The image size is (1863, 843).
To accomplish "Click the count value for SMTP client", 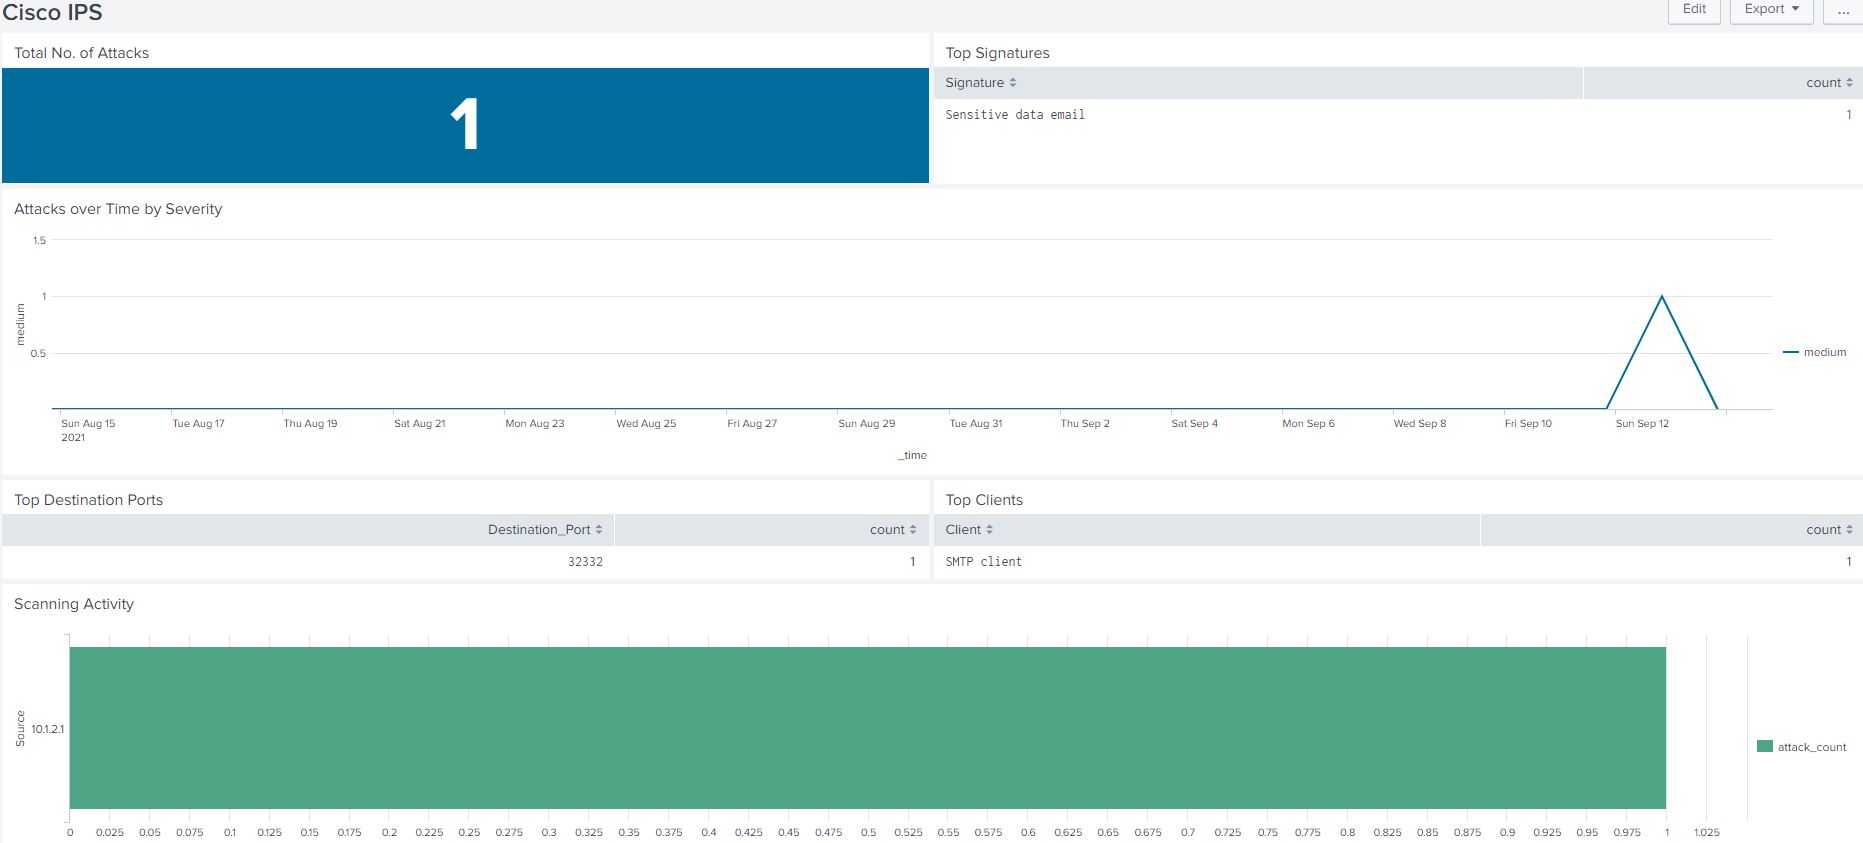I will click(1848, 562).
